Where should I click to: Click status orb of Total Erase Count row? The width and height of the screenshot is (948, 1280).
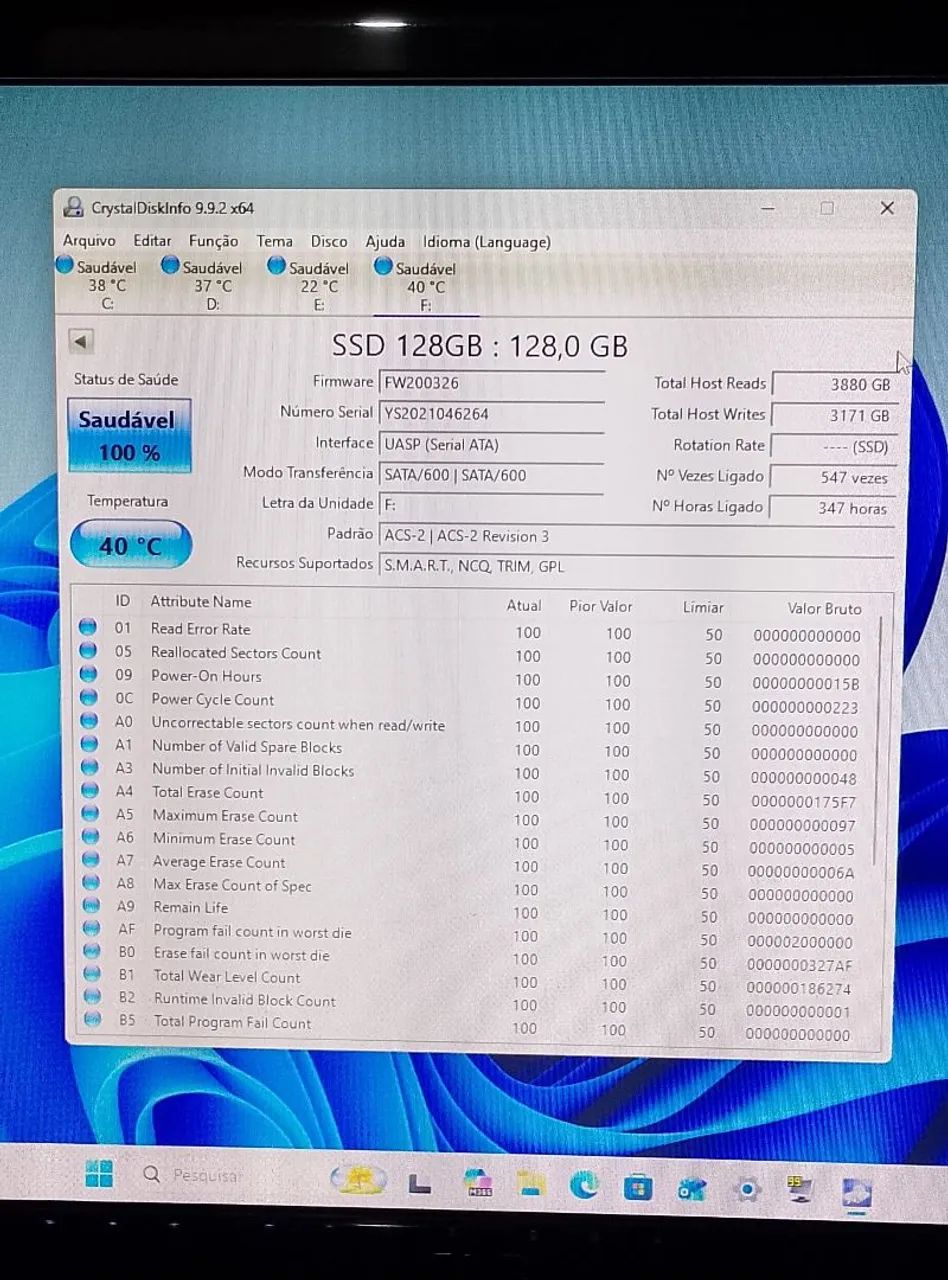90,791
